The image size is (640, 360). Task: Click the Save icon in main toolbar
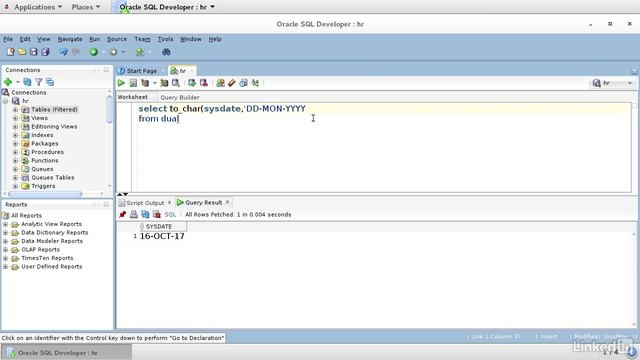coord(33,52)
